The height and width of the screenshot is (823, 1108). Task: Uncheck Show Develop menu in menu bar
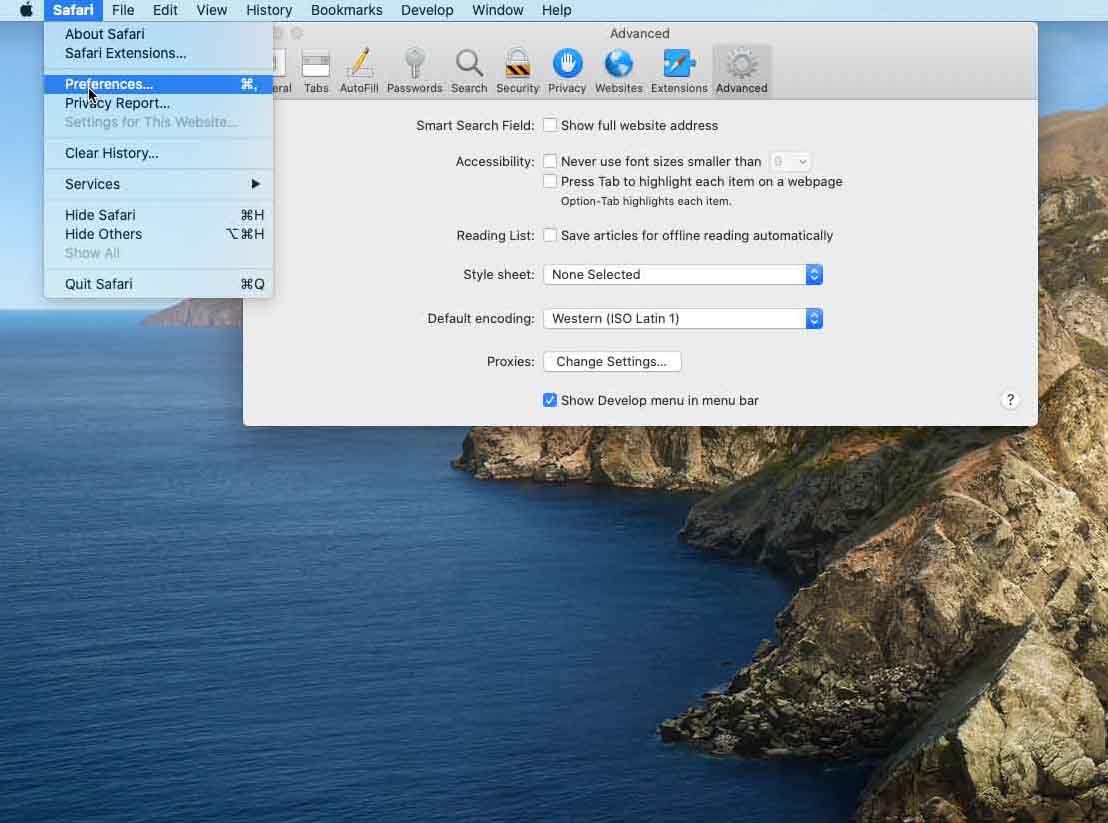coord(550,400)
